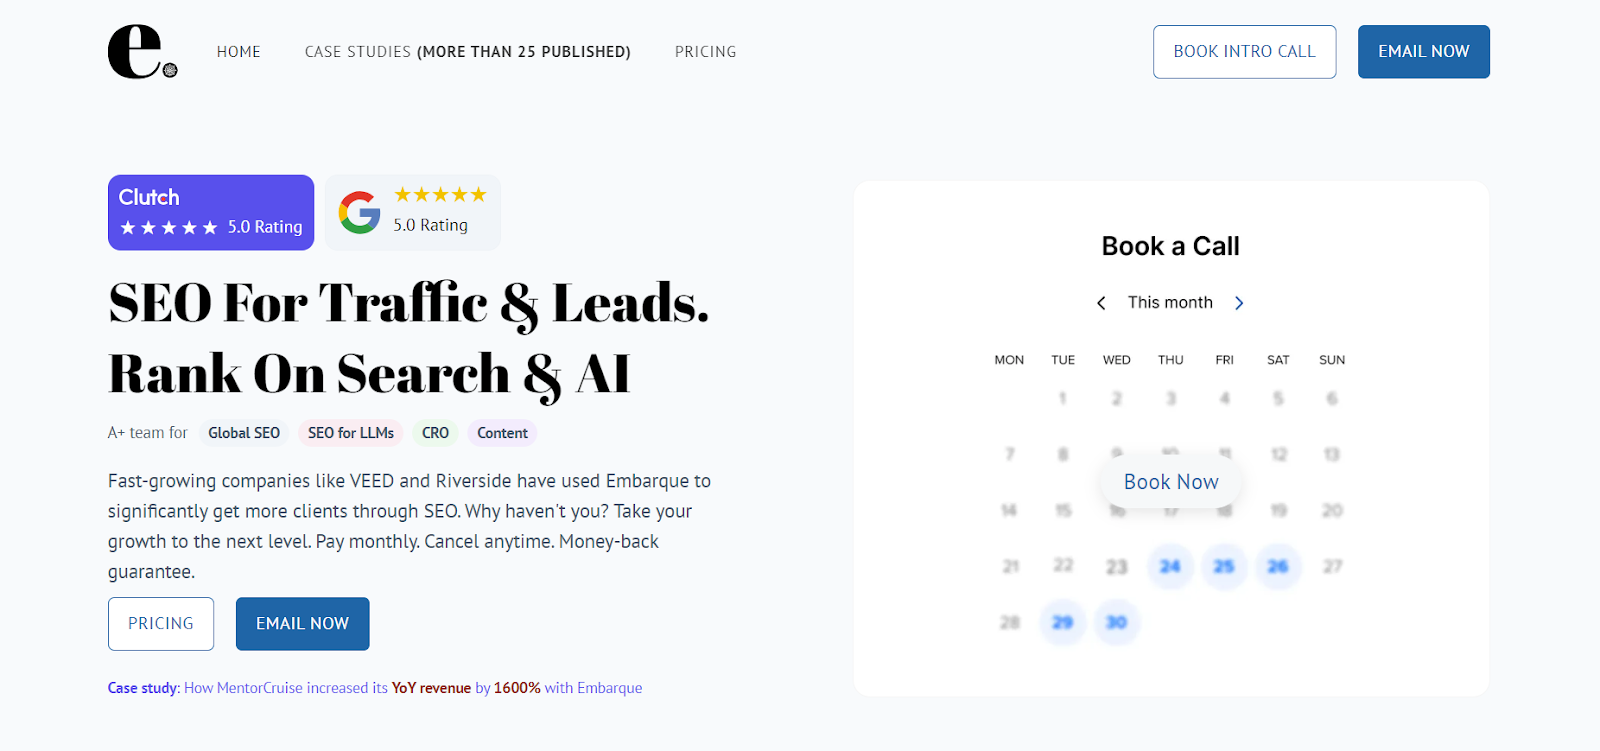Go to previous month in calendar

click(x=1101, y=303)
